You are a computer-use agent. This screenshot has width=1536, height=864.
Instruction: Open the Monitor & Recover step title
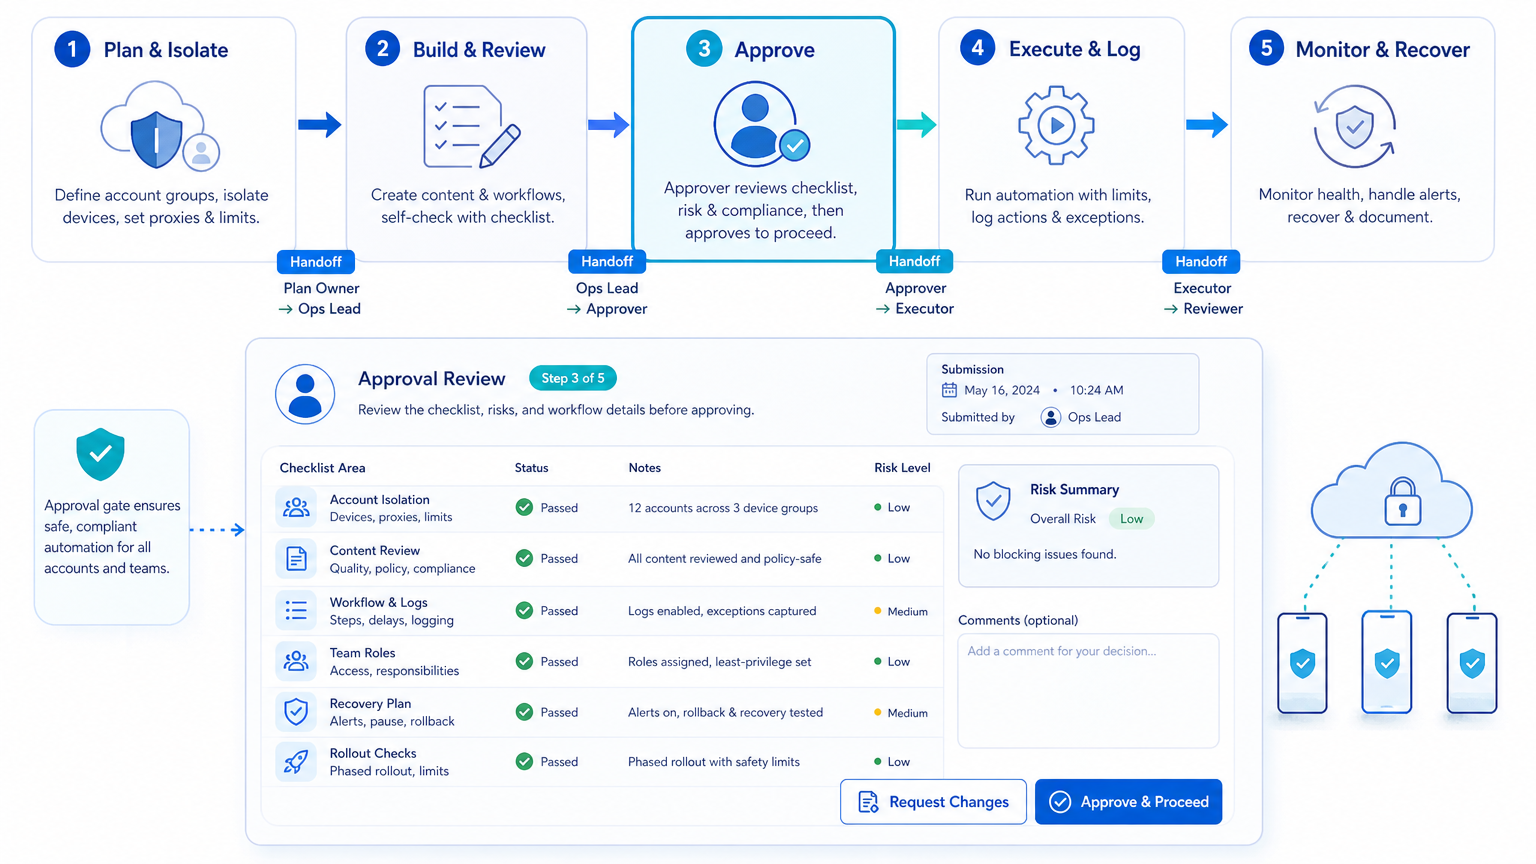click(1383, 50)
